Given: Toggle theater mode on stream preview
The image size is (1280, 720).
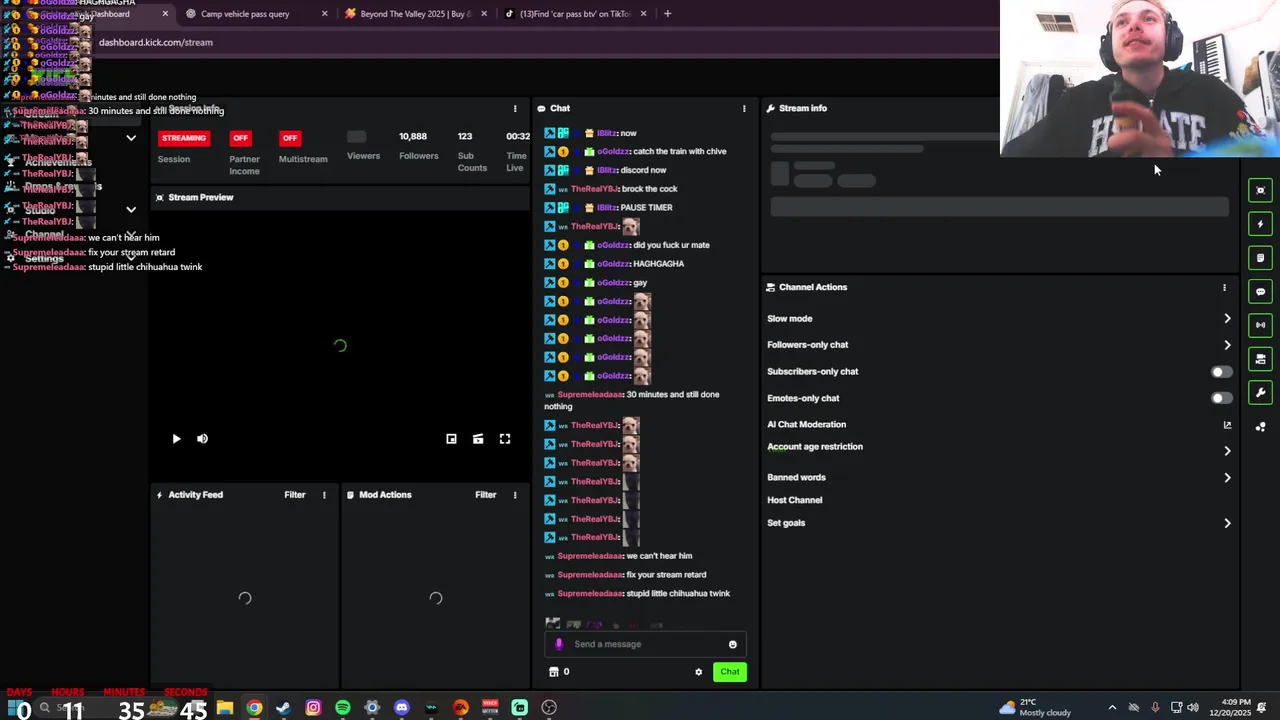Looking at the screenshot, I should coord(478,439).
